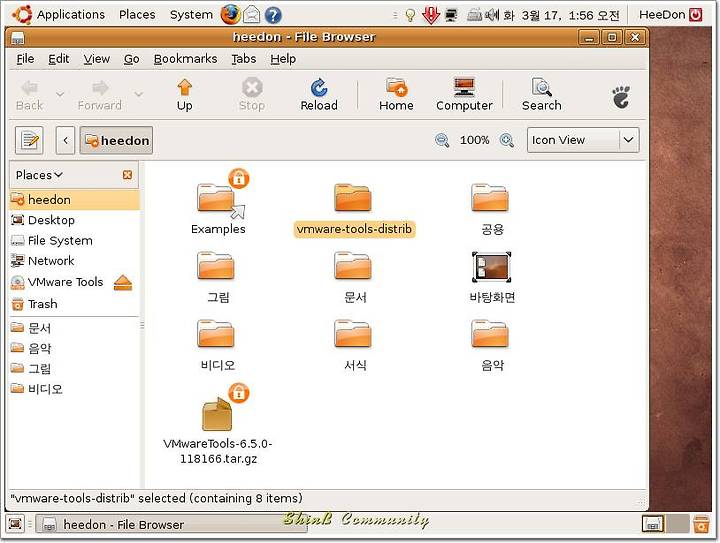Open the Search tool in toolbar
720x543 pixels.
542,87
